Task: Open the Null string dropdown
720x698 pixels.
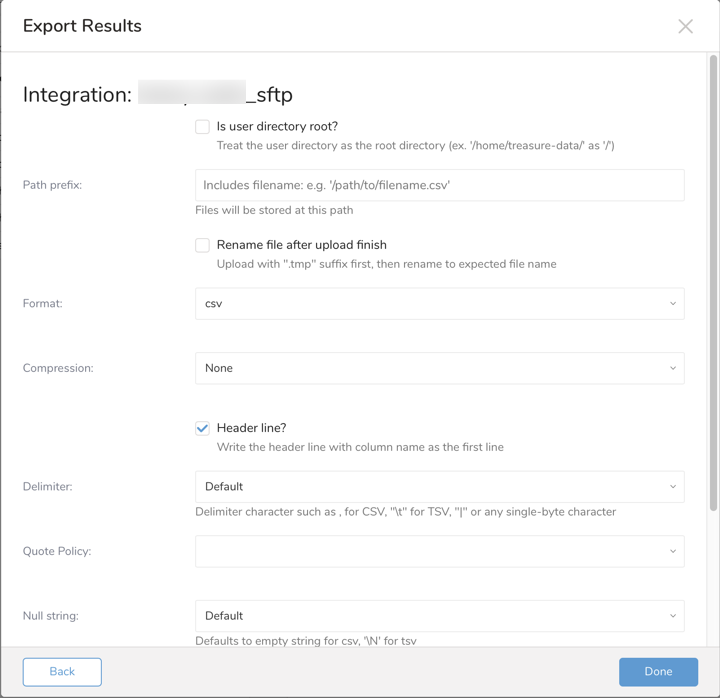Action: [x=439, y=616]
